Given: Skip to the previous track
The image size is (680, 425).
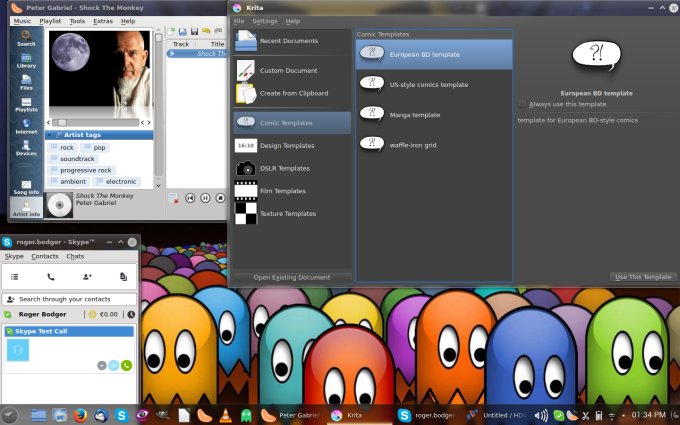Looking at the screenshot, I should click(190, 198).
